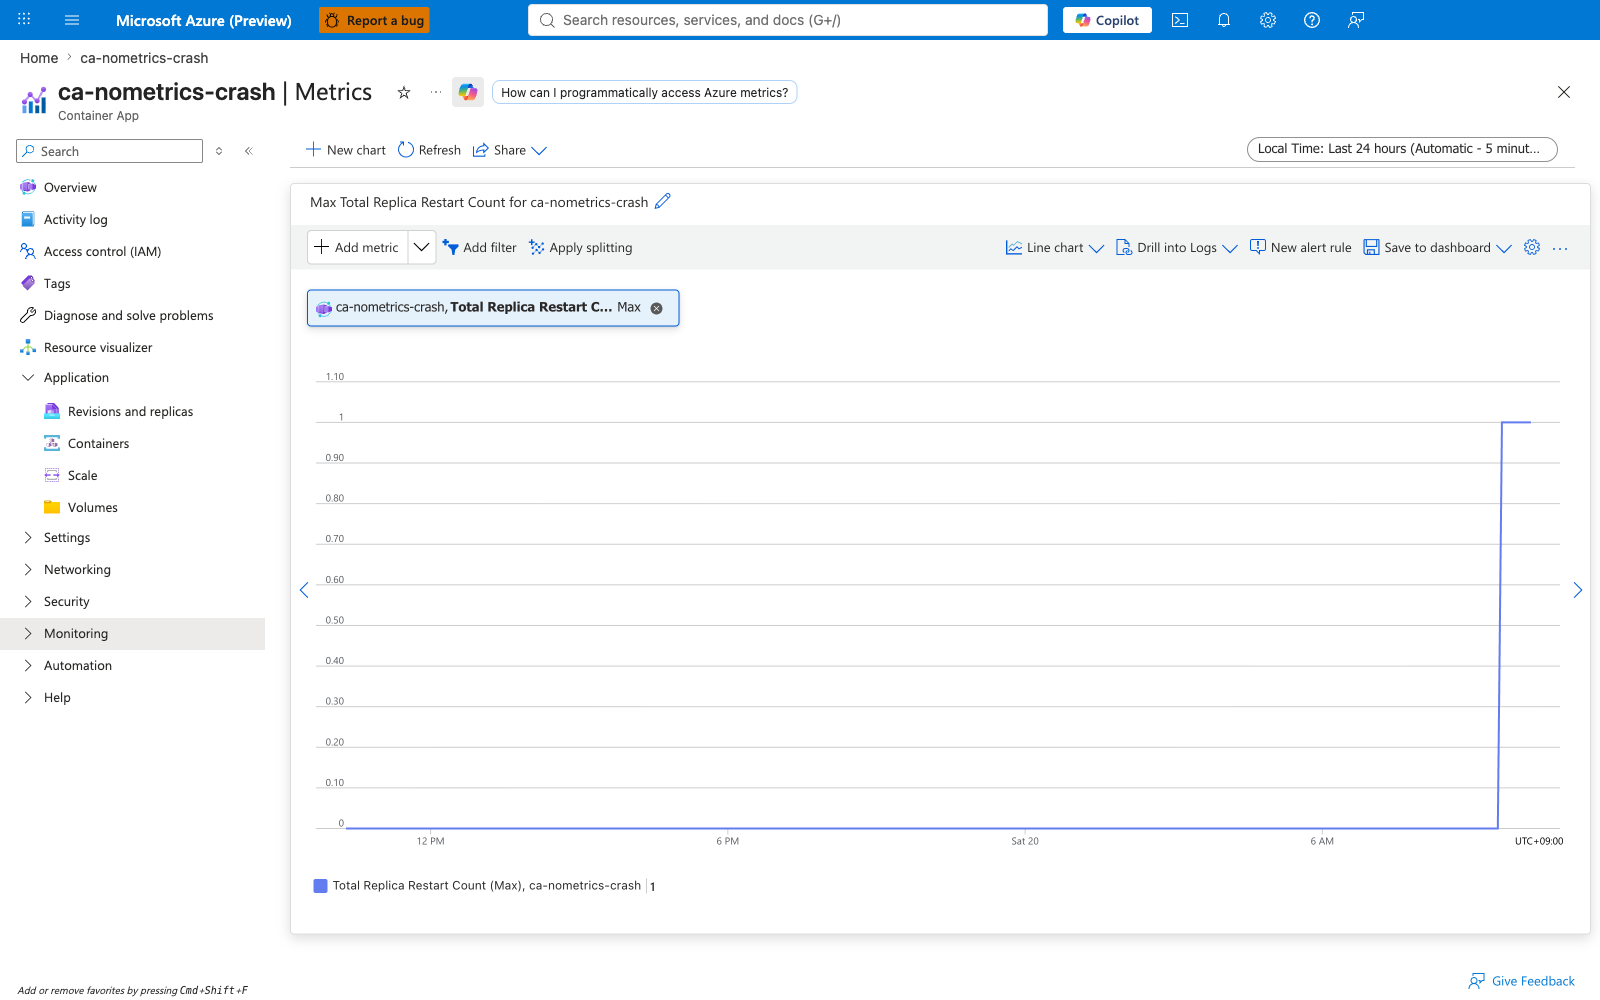This screenshot has width=1600, height=1000.
Task: Collapse the left navigation menu
Action: click(x=249, y=151)
